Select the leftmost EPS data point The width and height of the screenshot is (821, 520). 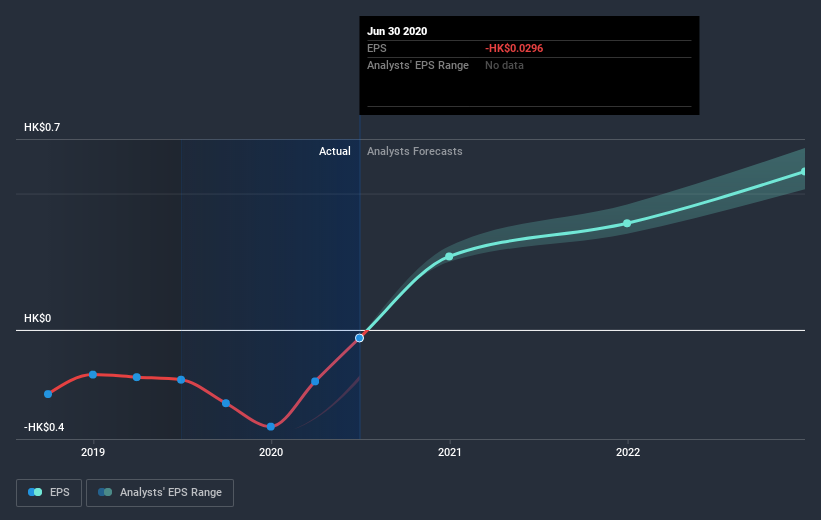click(48, 394)
